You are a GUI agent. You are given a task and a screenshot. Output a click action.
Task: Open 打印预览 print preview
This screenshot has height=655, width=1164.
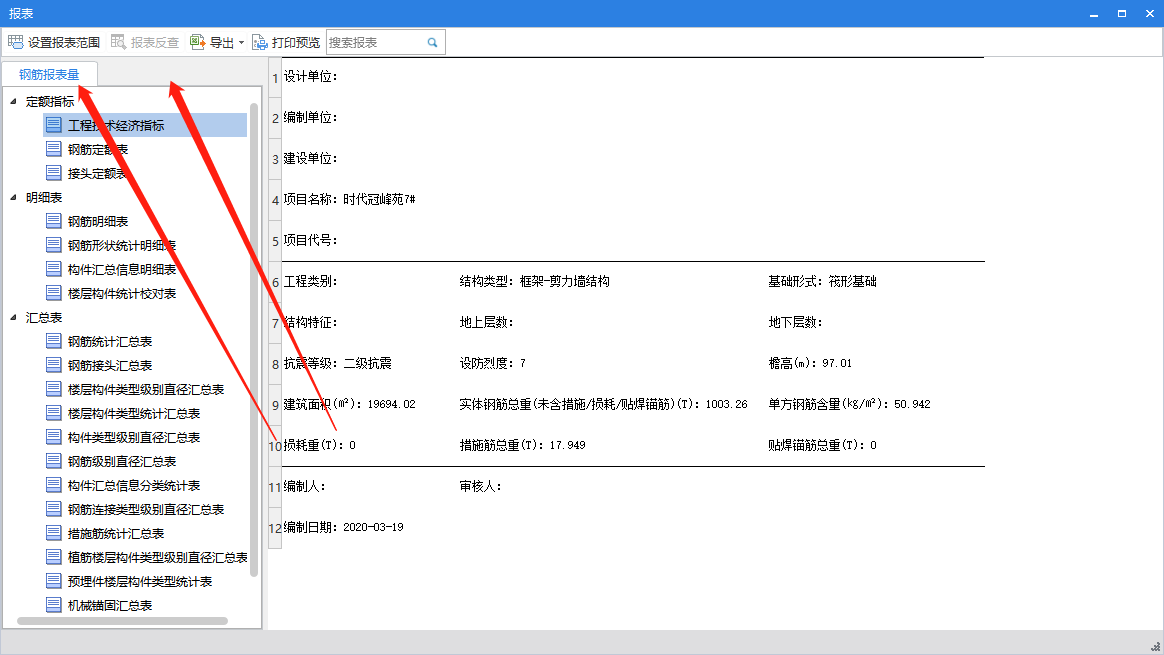[x=286, y=42]
